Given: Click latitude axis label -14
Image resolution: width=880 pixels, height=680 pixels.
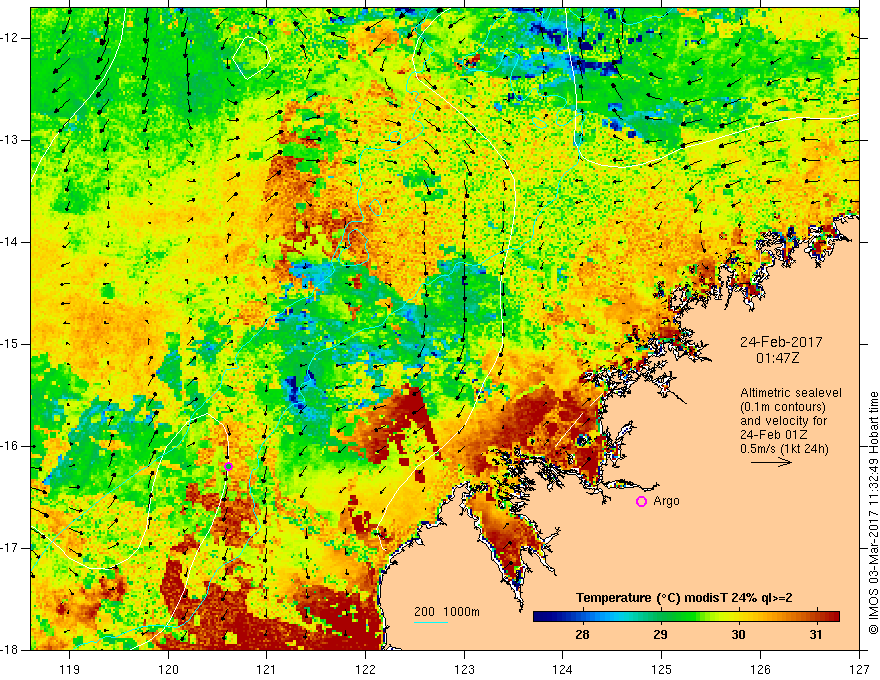Looking at the screenshot, I should coord(10,242).
